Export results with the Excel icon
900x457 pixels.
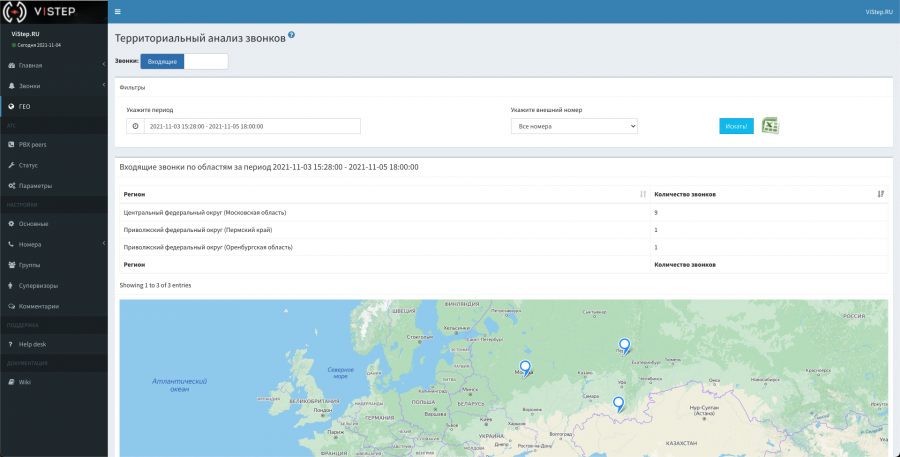769,126
